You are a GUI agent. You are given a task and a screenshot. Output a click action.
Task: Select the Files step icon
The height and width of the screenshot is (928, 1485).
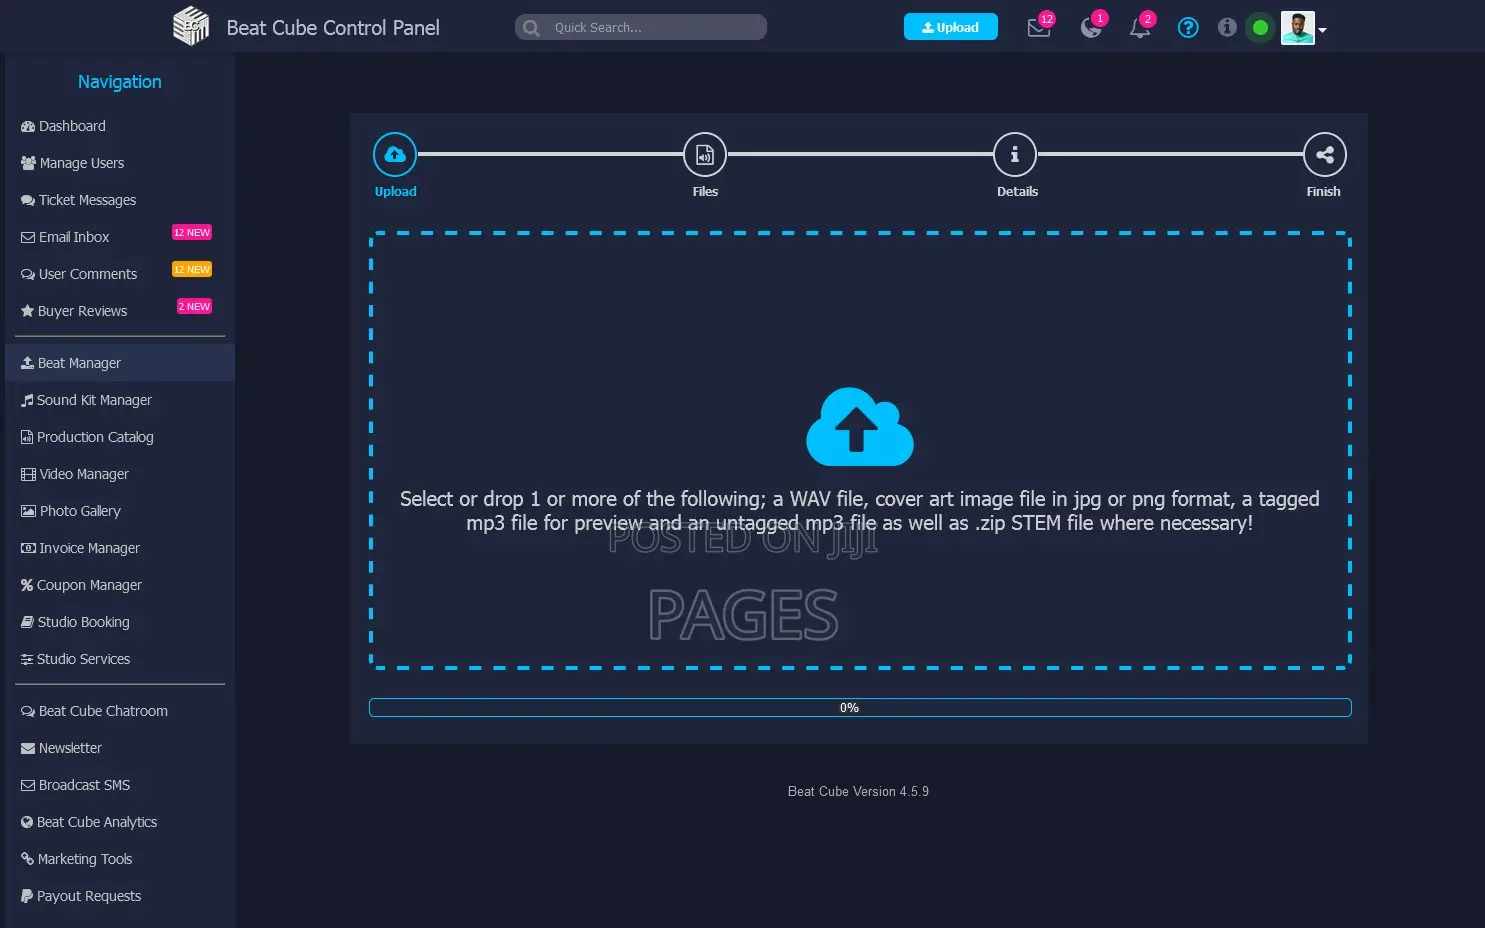tap(705, 154)
